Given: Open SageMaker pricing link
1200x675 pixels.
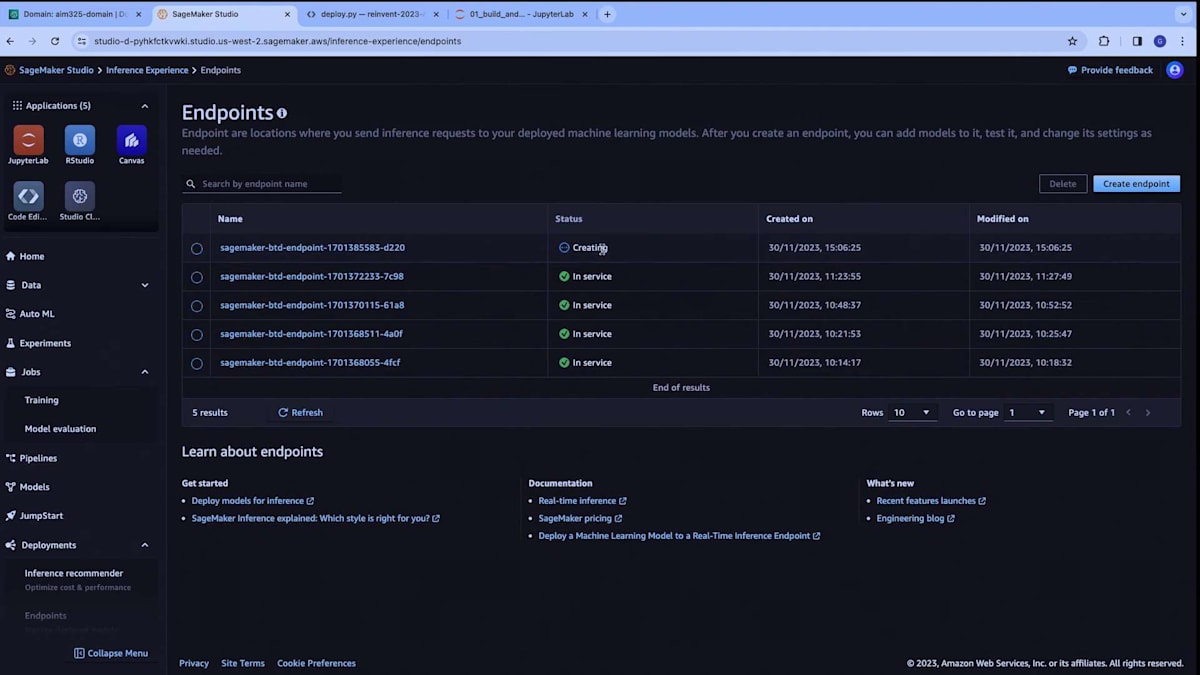Looking at the screenshot, I should pyautogui.click(x=580, y=518).
